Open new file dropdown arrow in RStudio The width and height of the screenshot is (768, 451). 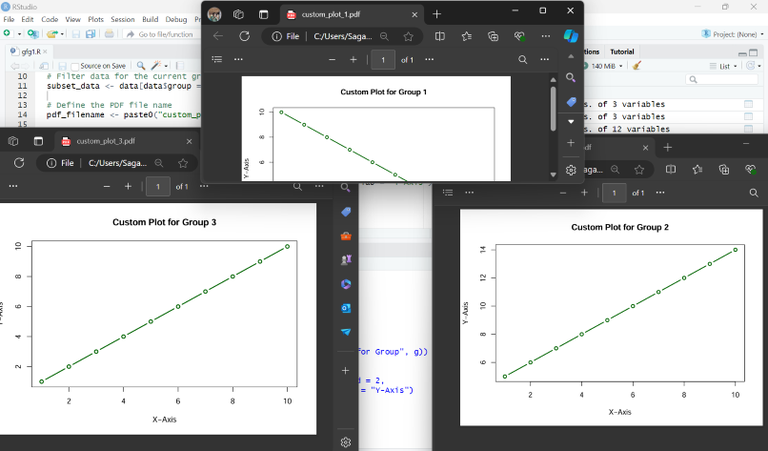[20, 34]
